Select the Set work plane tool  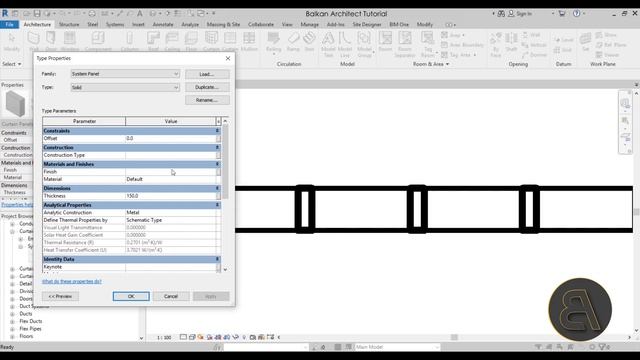585,42
